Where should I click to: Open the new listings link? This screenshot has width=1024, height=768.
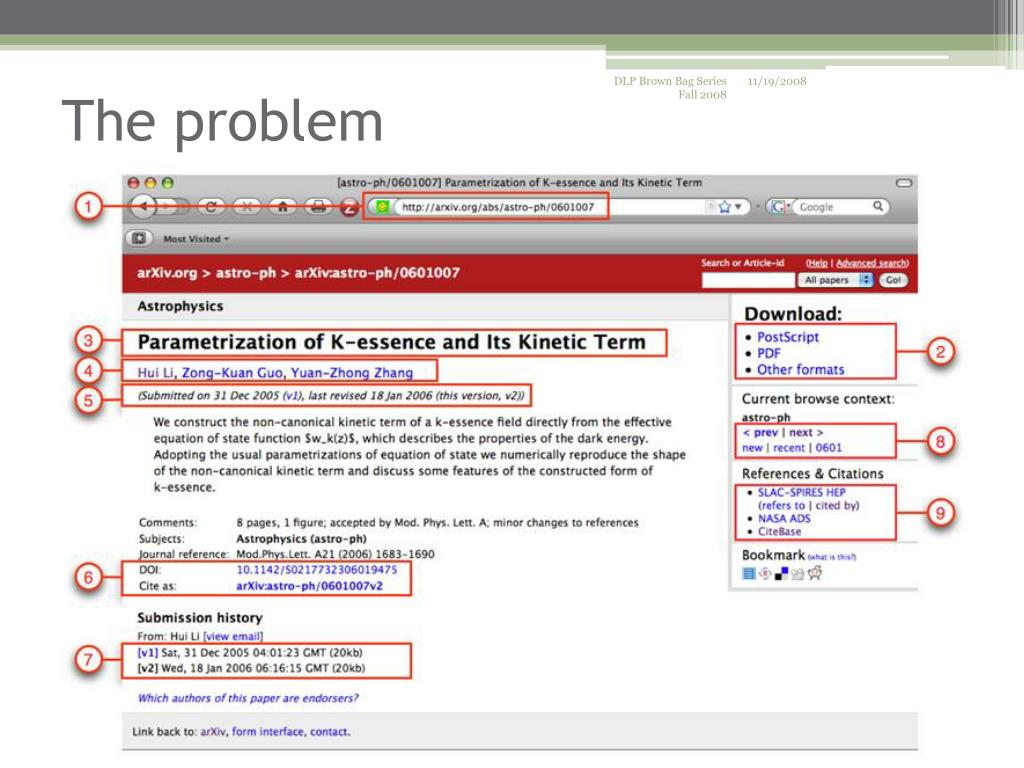pos(752,448)
